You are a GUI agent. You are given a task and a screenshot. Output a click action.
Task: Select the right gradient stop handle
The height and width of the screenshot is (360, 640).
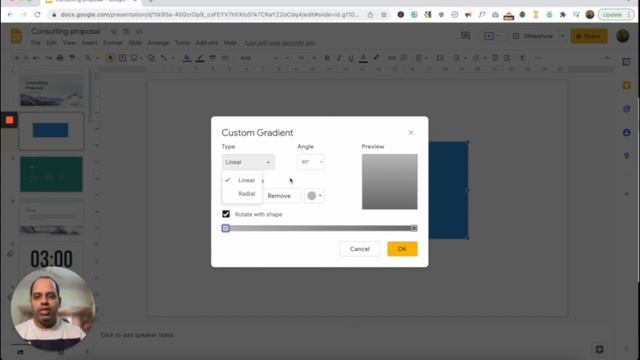point(414,228)
